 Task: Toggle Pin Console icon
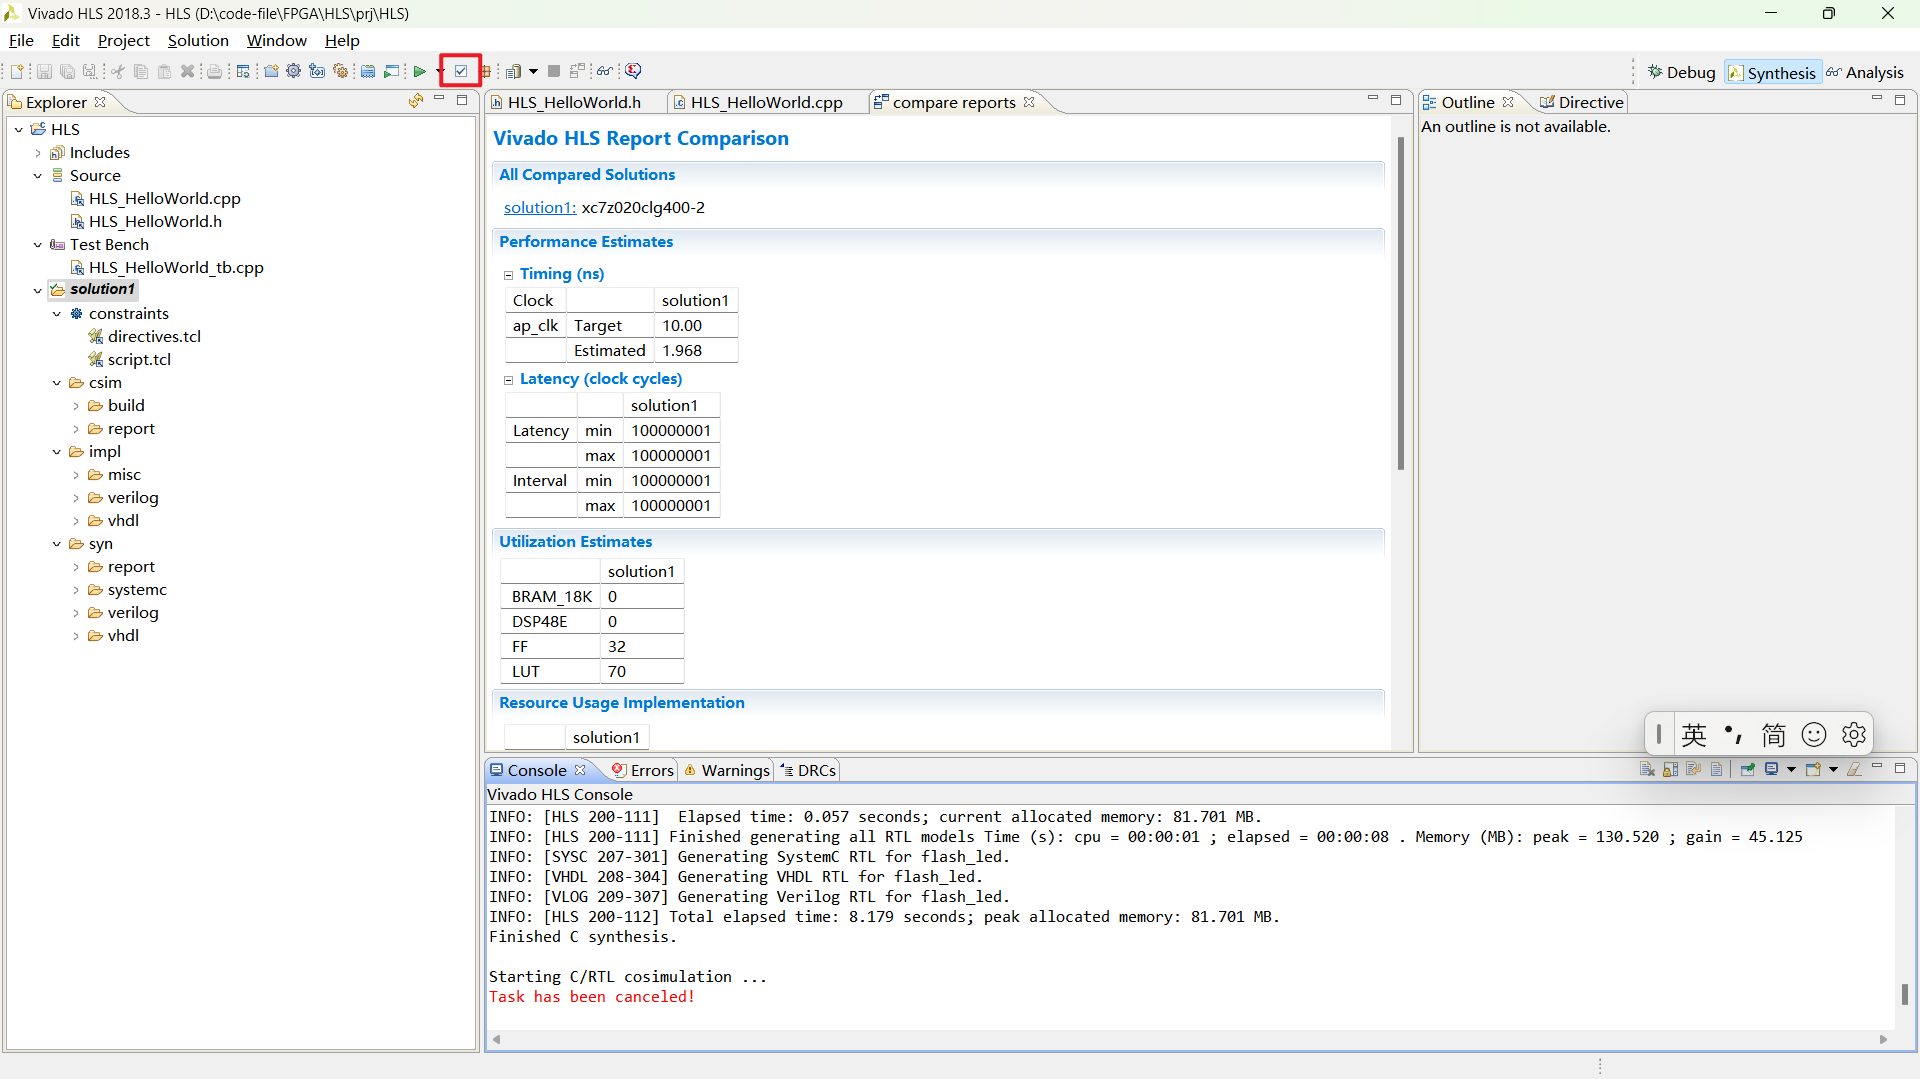(1747, 769)
